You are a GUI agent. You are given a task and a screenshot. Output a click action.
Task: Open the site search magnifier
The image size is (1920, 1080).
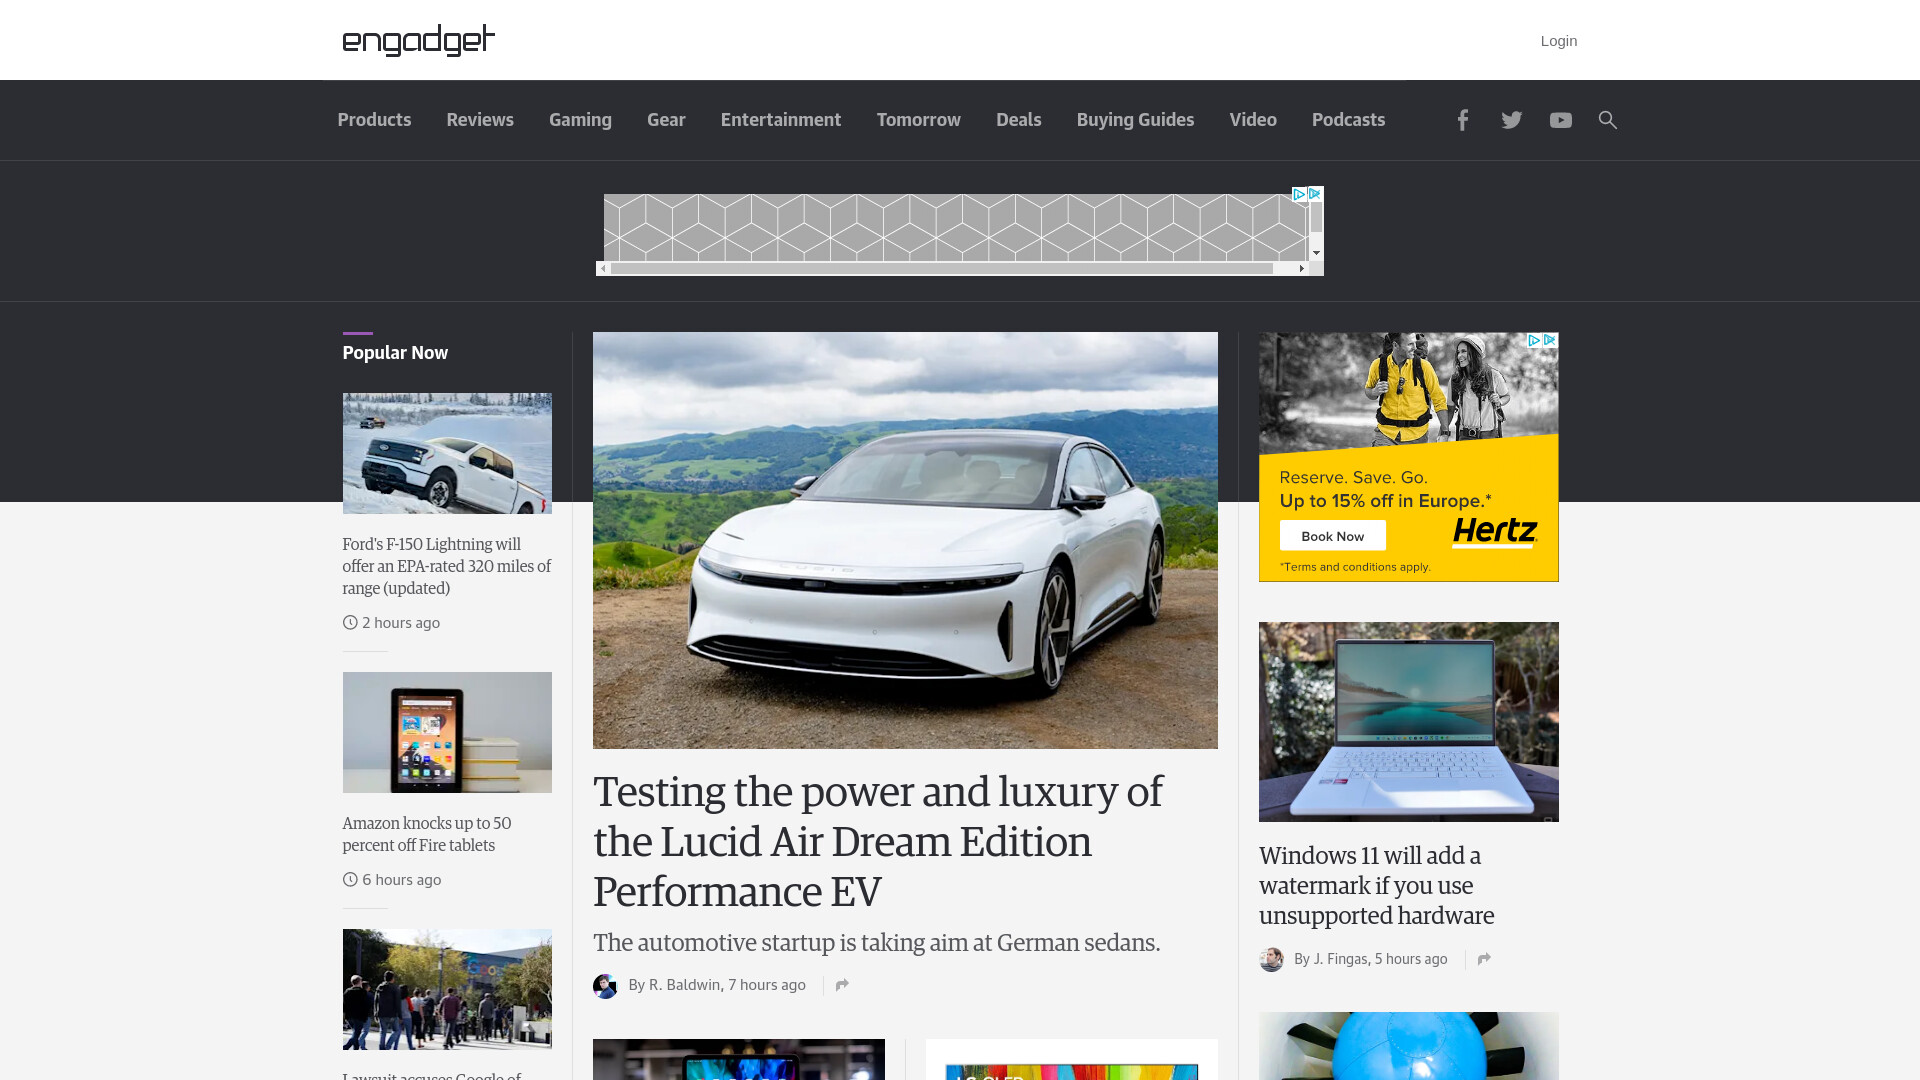click(x=1607, y=120)
